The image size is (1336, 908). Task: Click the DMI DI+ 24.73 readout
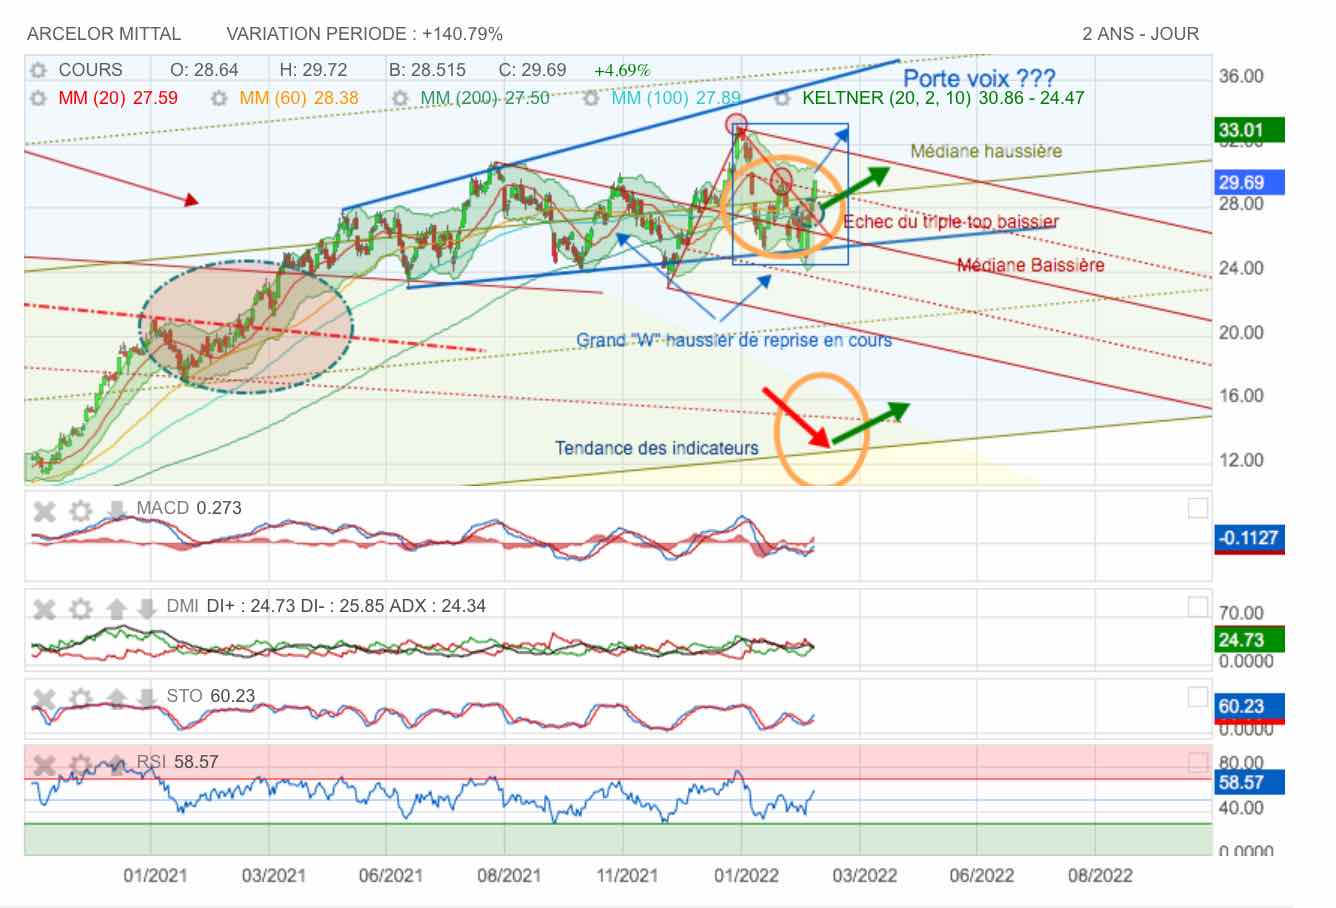click(x=251, y=606)
